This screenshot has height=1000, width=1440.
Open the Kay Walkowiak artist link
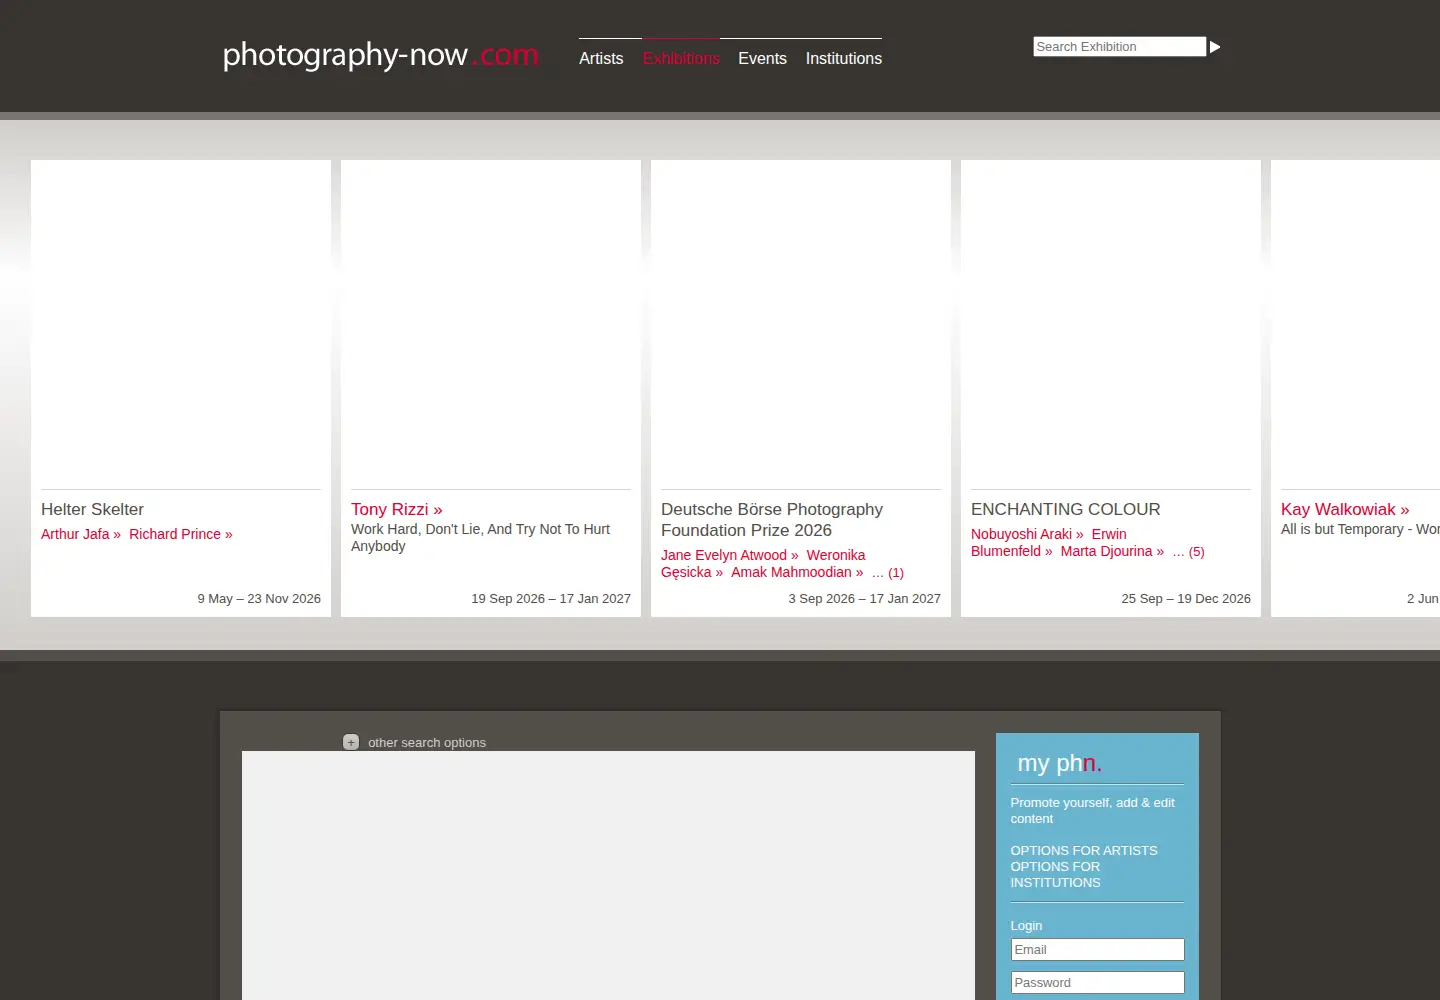click(x=1345, y=509)
